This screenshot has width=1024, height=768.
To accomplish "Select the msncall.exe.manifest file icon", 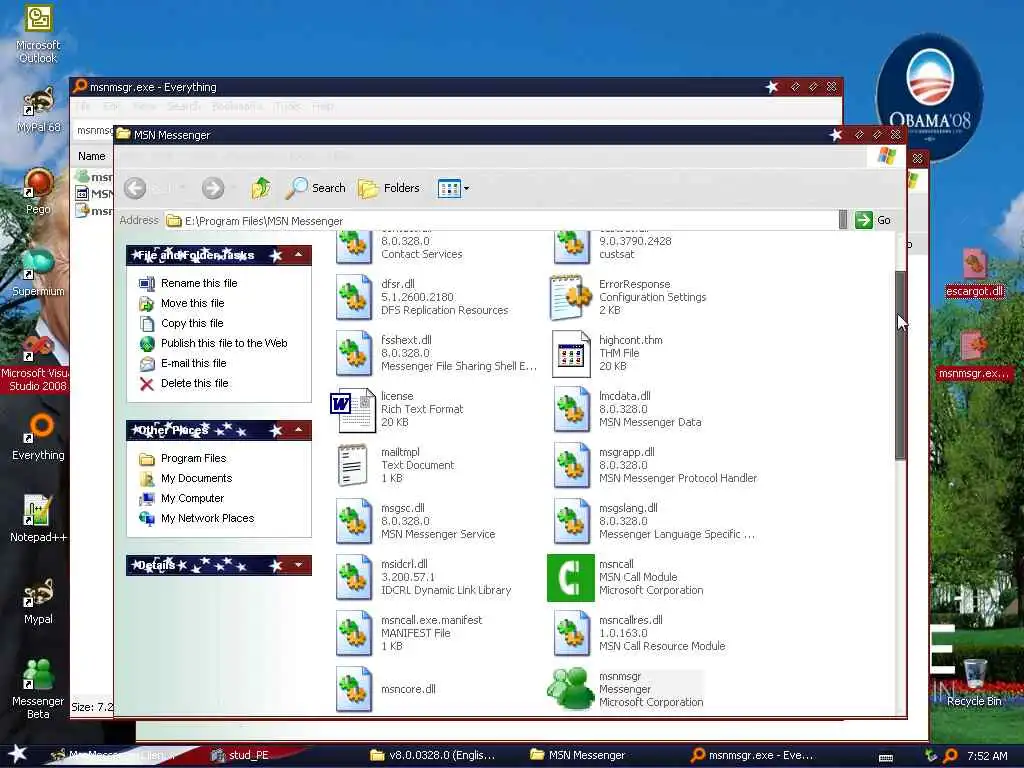I will [x=354, y=633].
